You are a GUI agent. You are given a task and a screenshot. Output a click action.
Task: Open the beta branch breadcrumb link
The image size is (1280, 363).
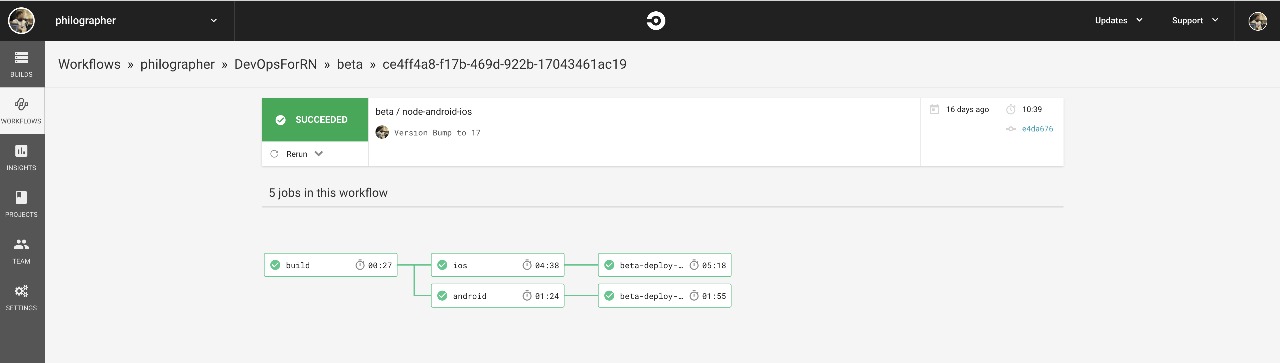click(350, 64)
